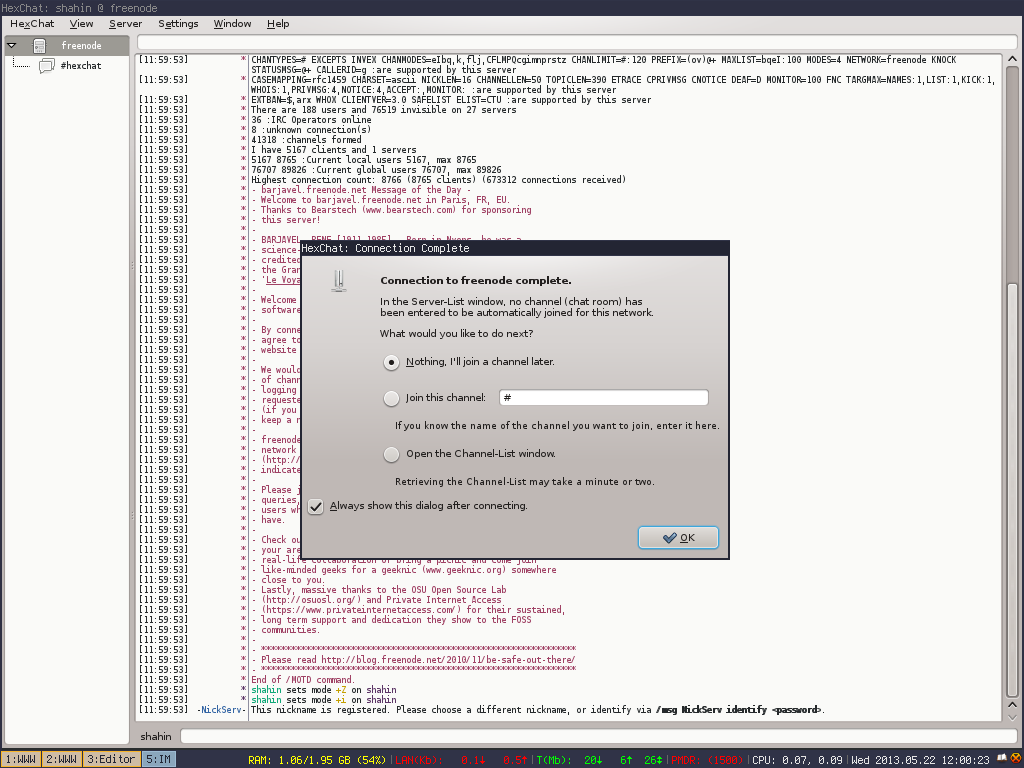Select 'Open the Channel-List window' option
The width and height of the screenshot is (1024, 768).
[x=391, y=454]
